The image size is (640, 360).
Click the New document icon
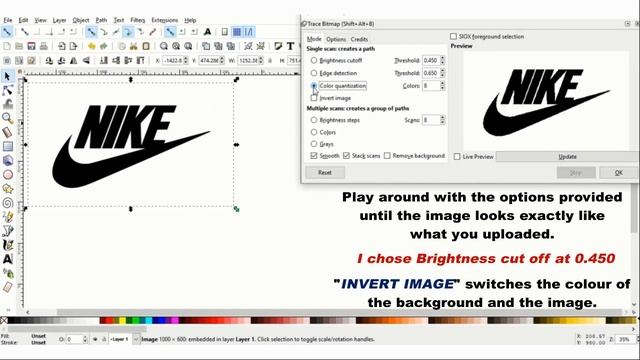click(7, 46)
